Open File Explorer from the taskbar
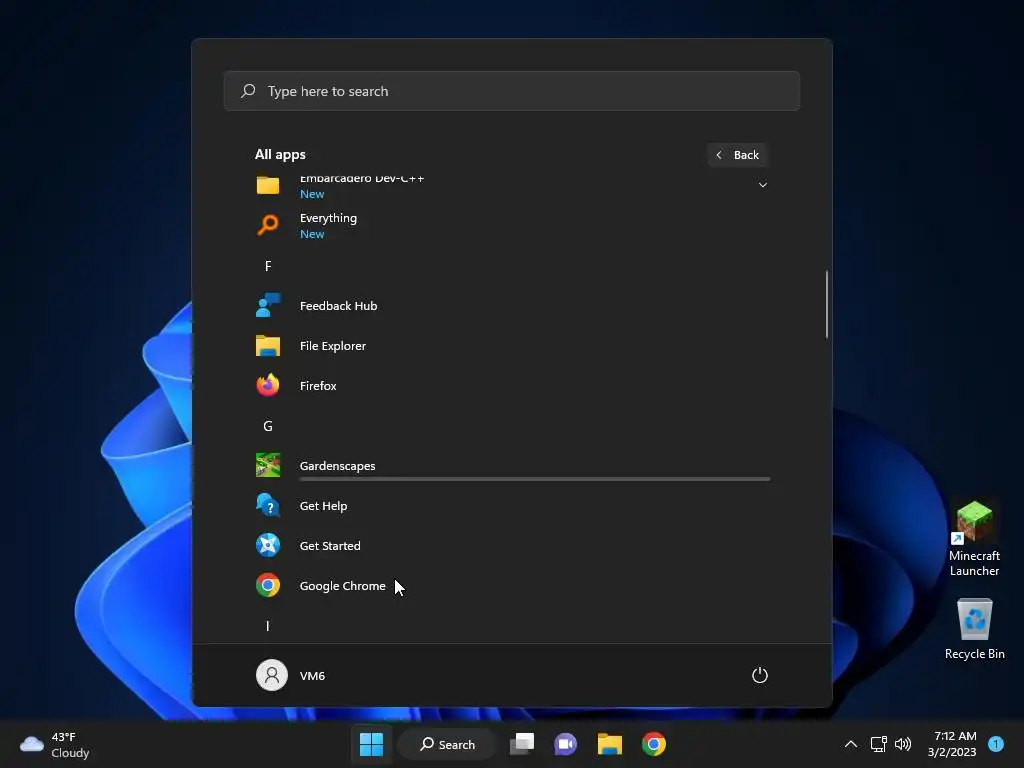 click(x=609, y=744)
